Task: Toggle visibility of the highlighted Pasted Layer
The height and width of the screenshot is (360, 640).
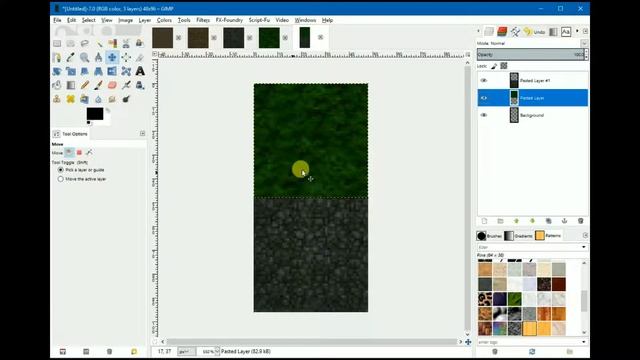Action: (484, 98)
